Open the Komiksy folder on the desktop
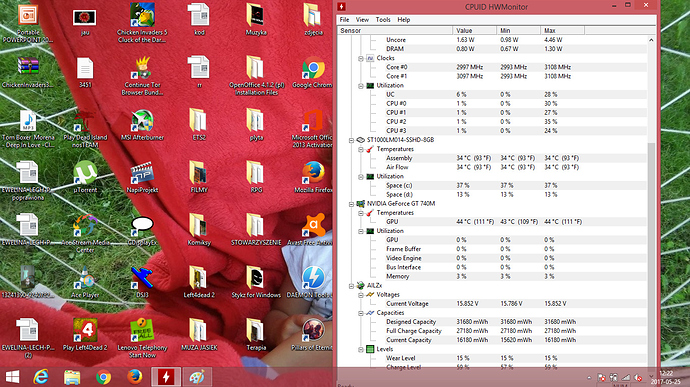690x387 pixels. tap(199, 230)
